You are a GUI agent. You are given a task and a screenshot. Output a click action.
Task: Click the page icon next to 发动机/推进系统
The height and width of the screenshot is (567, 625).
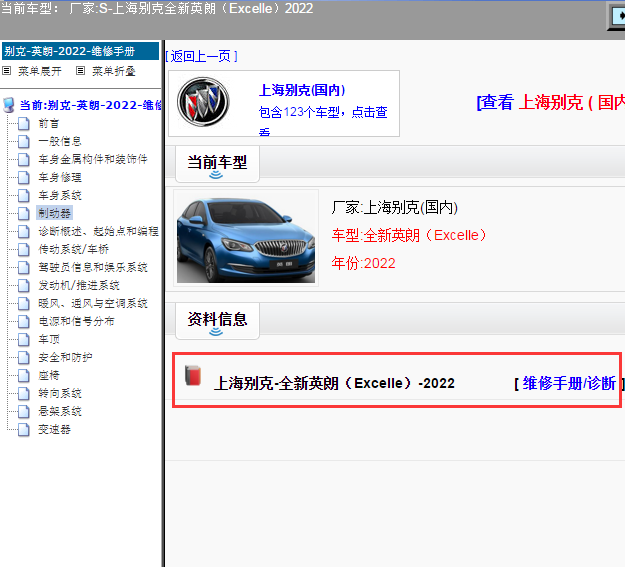[24, 285]
